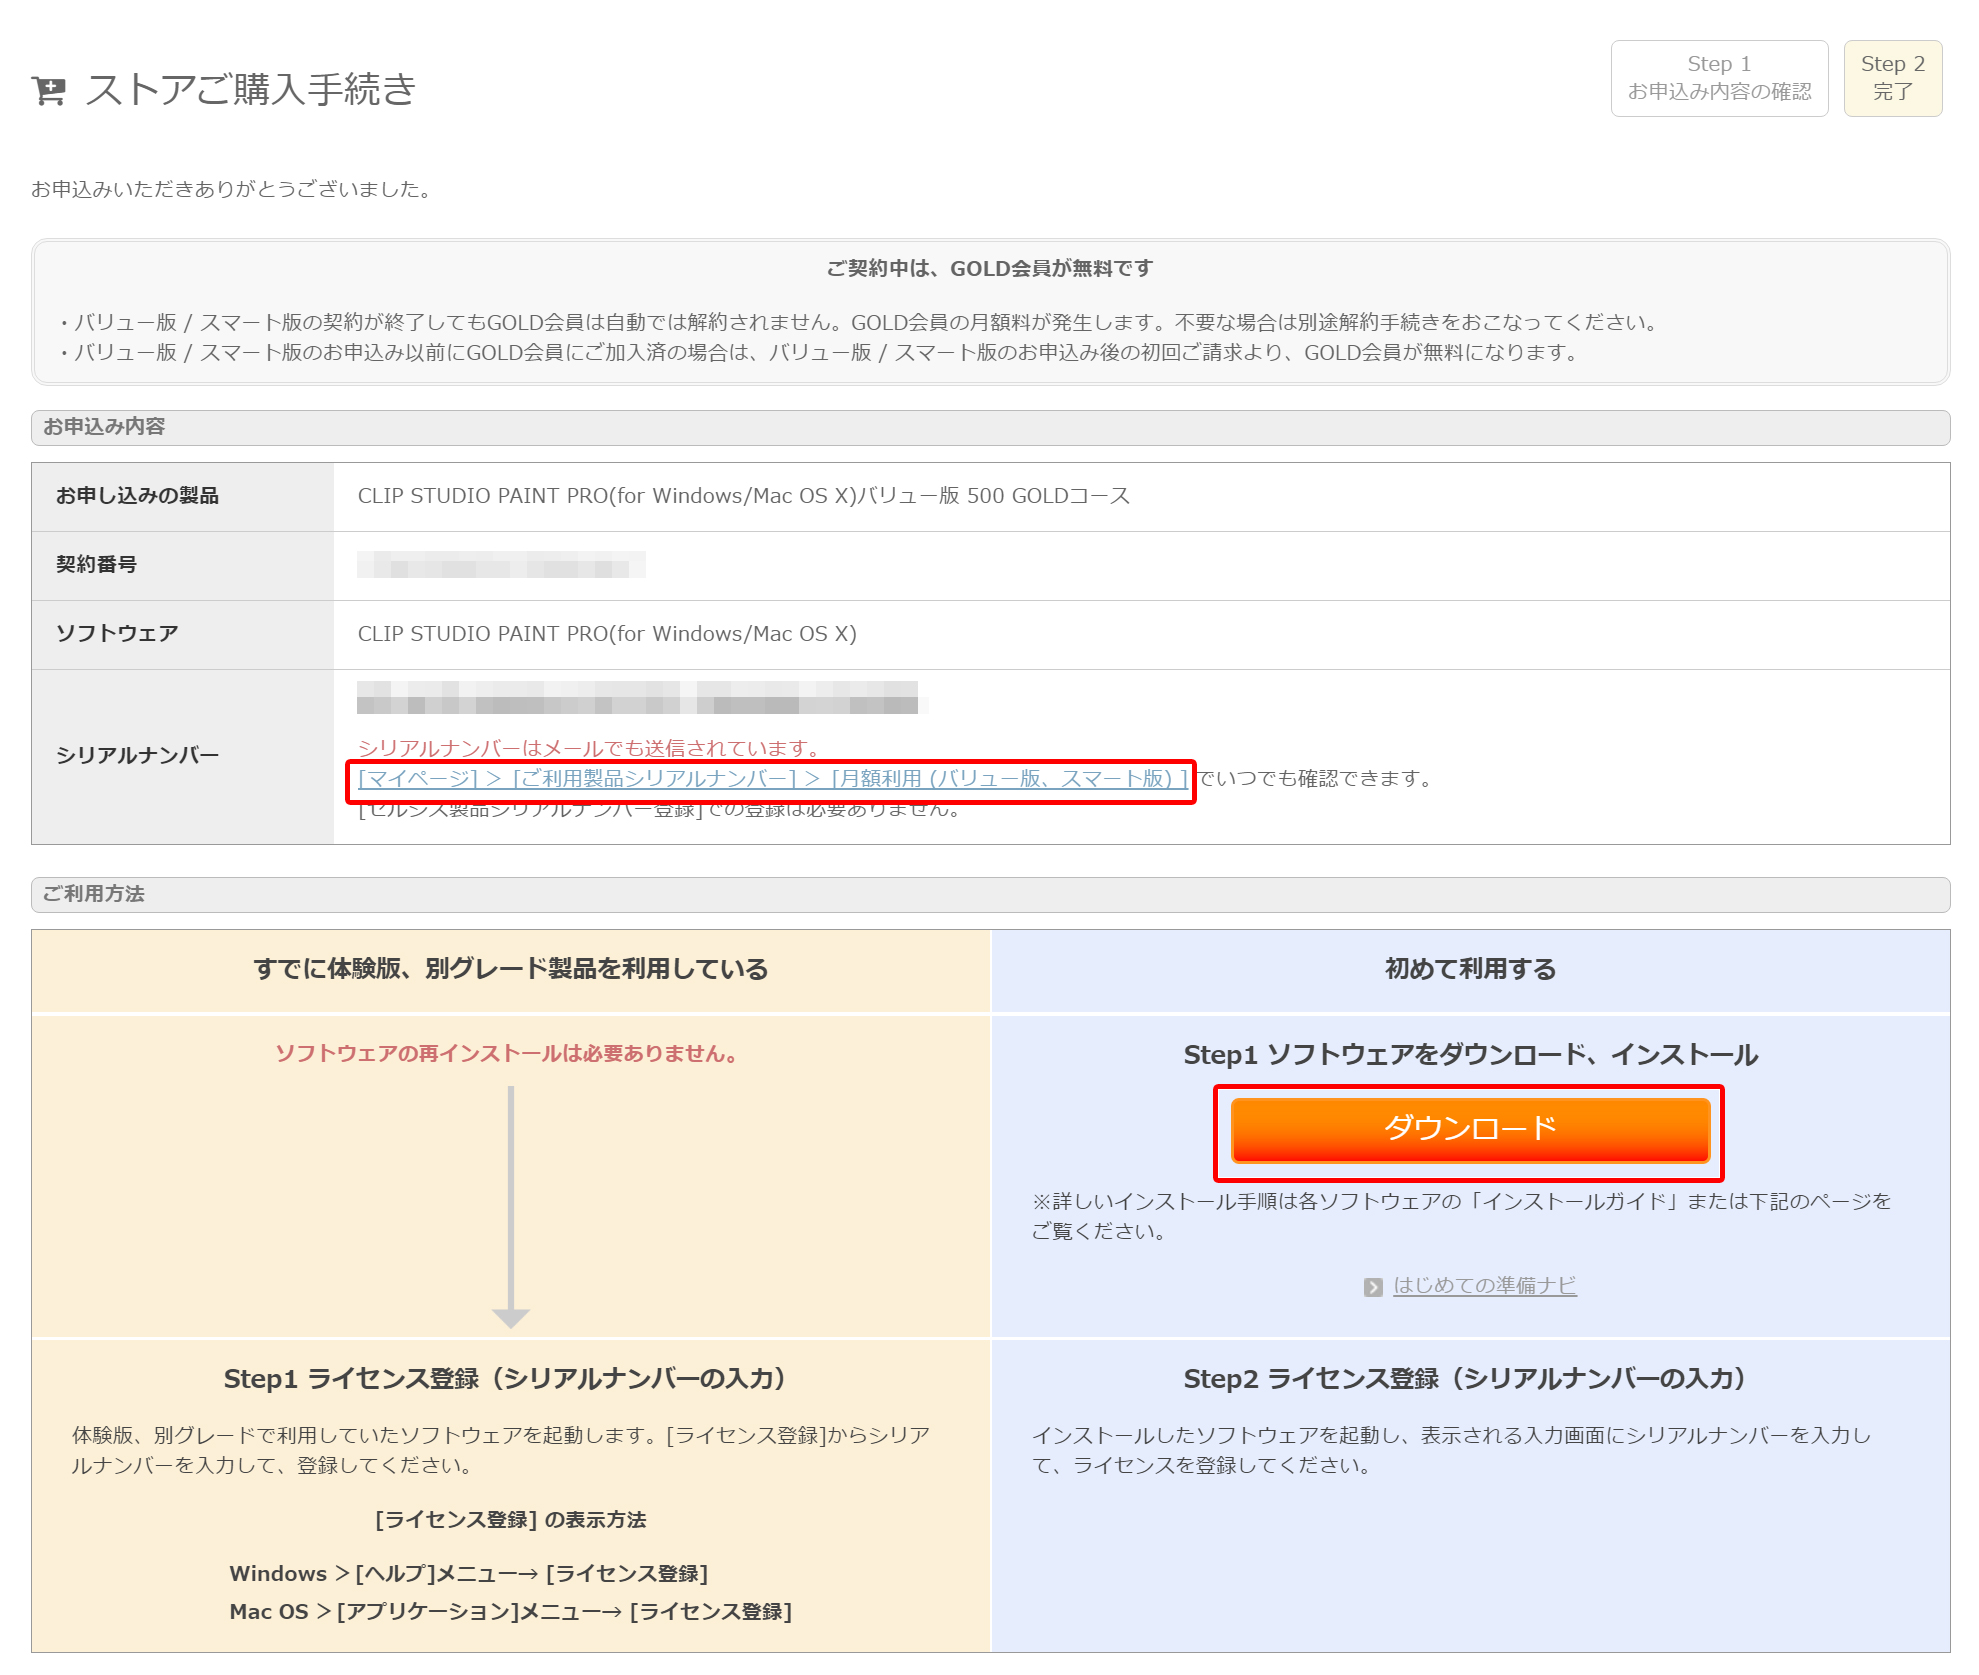Click the 契約番号 row label

pos(97,565)
